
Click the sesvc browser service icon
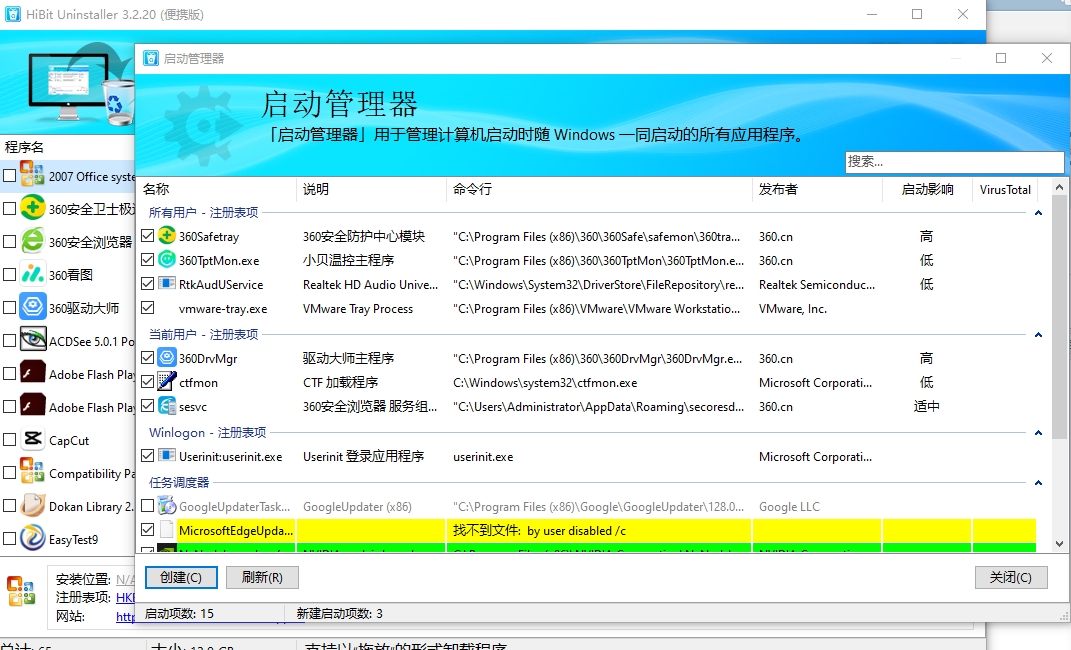(167, 406)
